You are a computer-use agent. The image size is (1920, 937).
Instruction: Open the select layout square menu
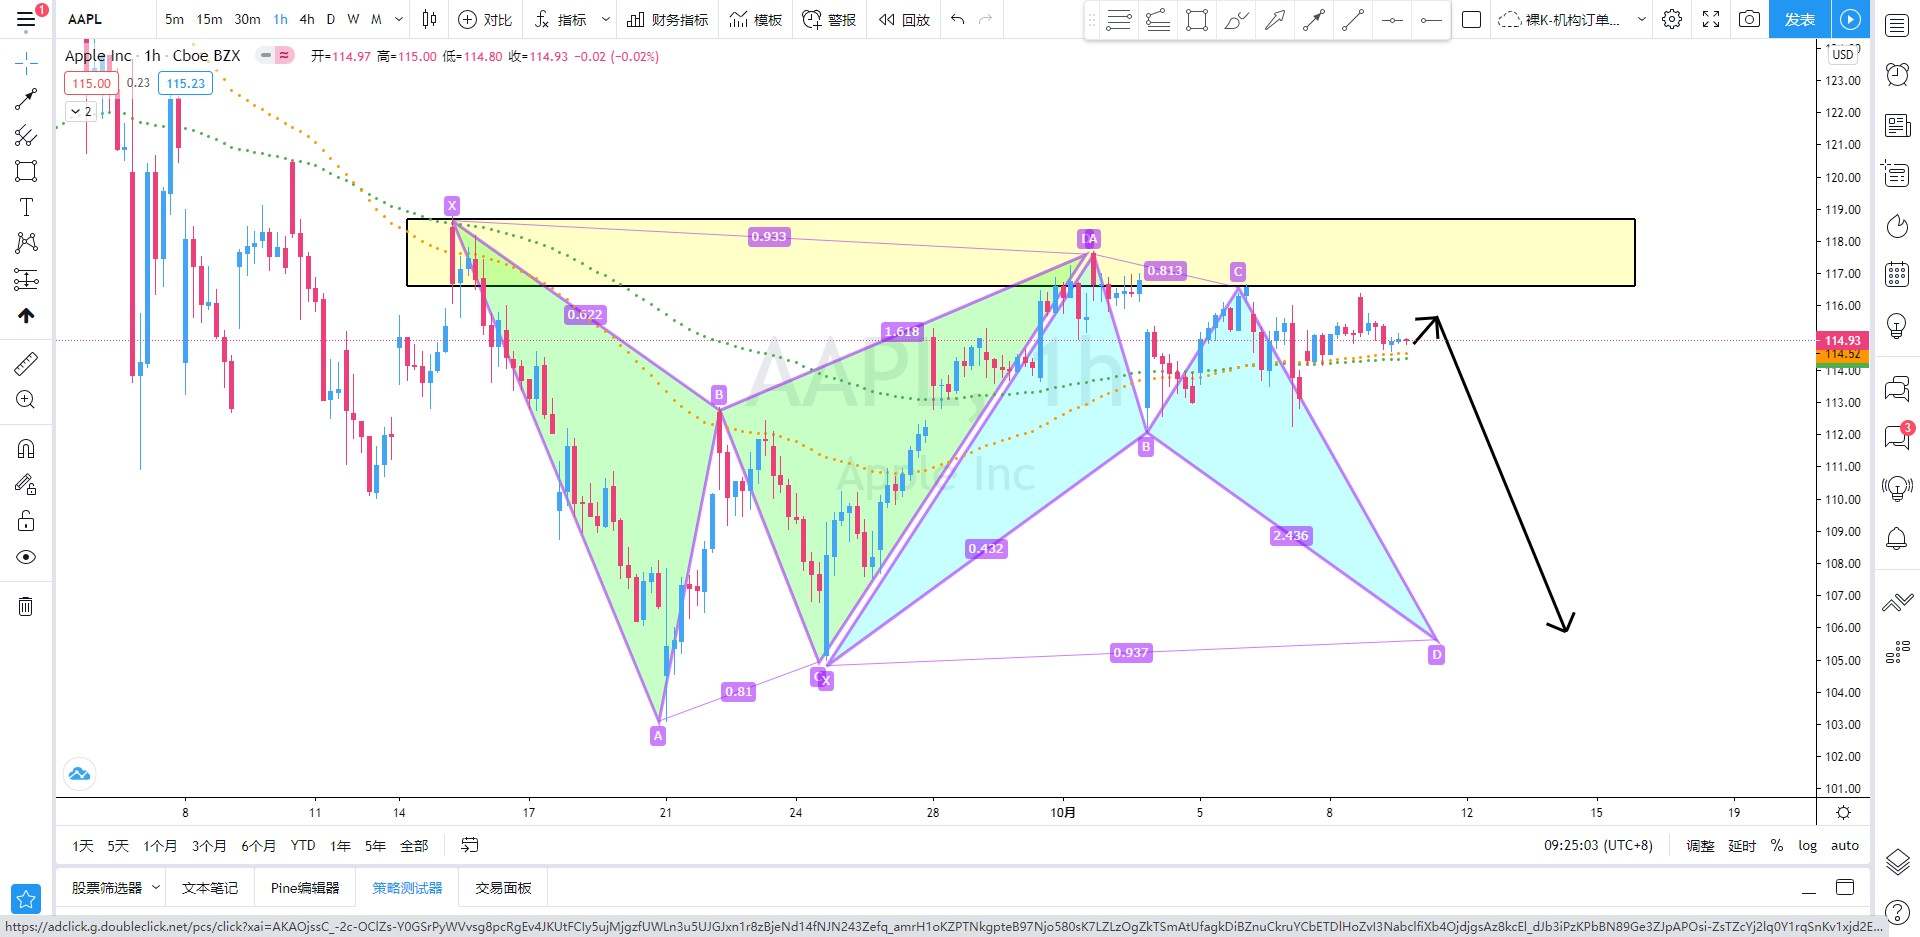(x=1471, y=19)
